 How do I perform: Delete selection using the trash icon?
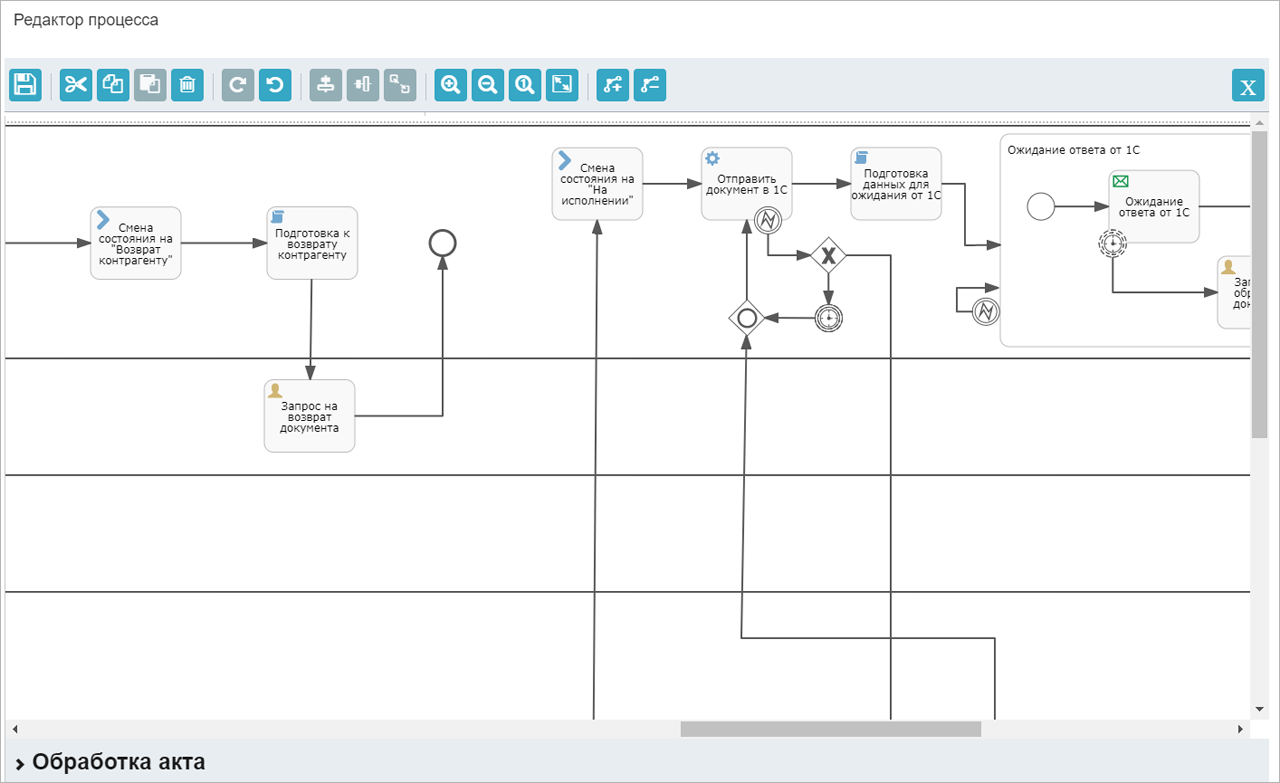tap(187, 85)
